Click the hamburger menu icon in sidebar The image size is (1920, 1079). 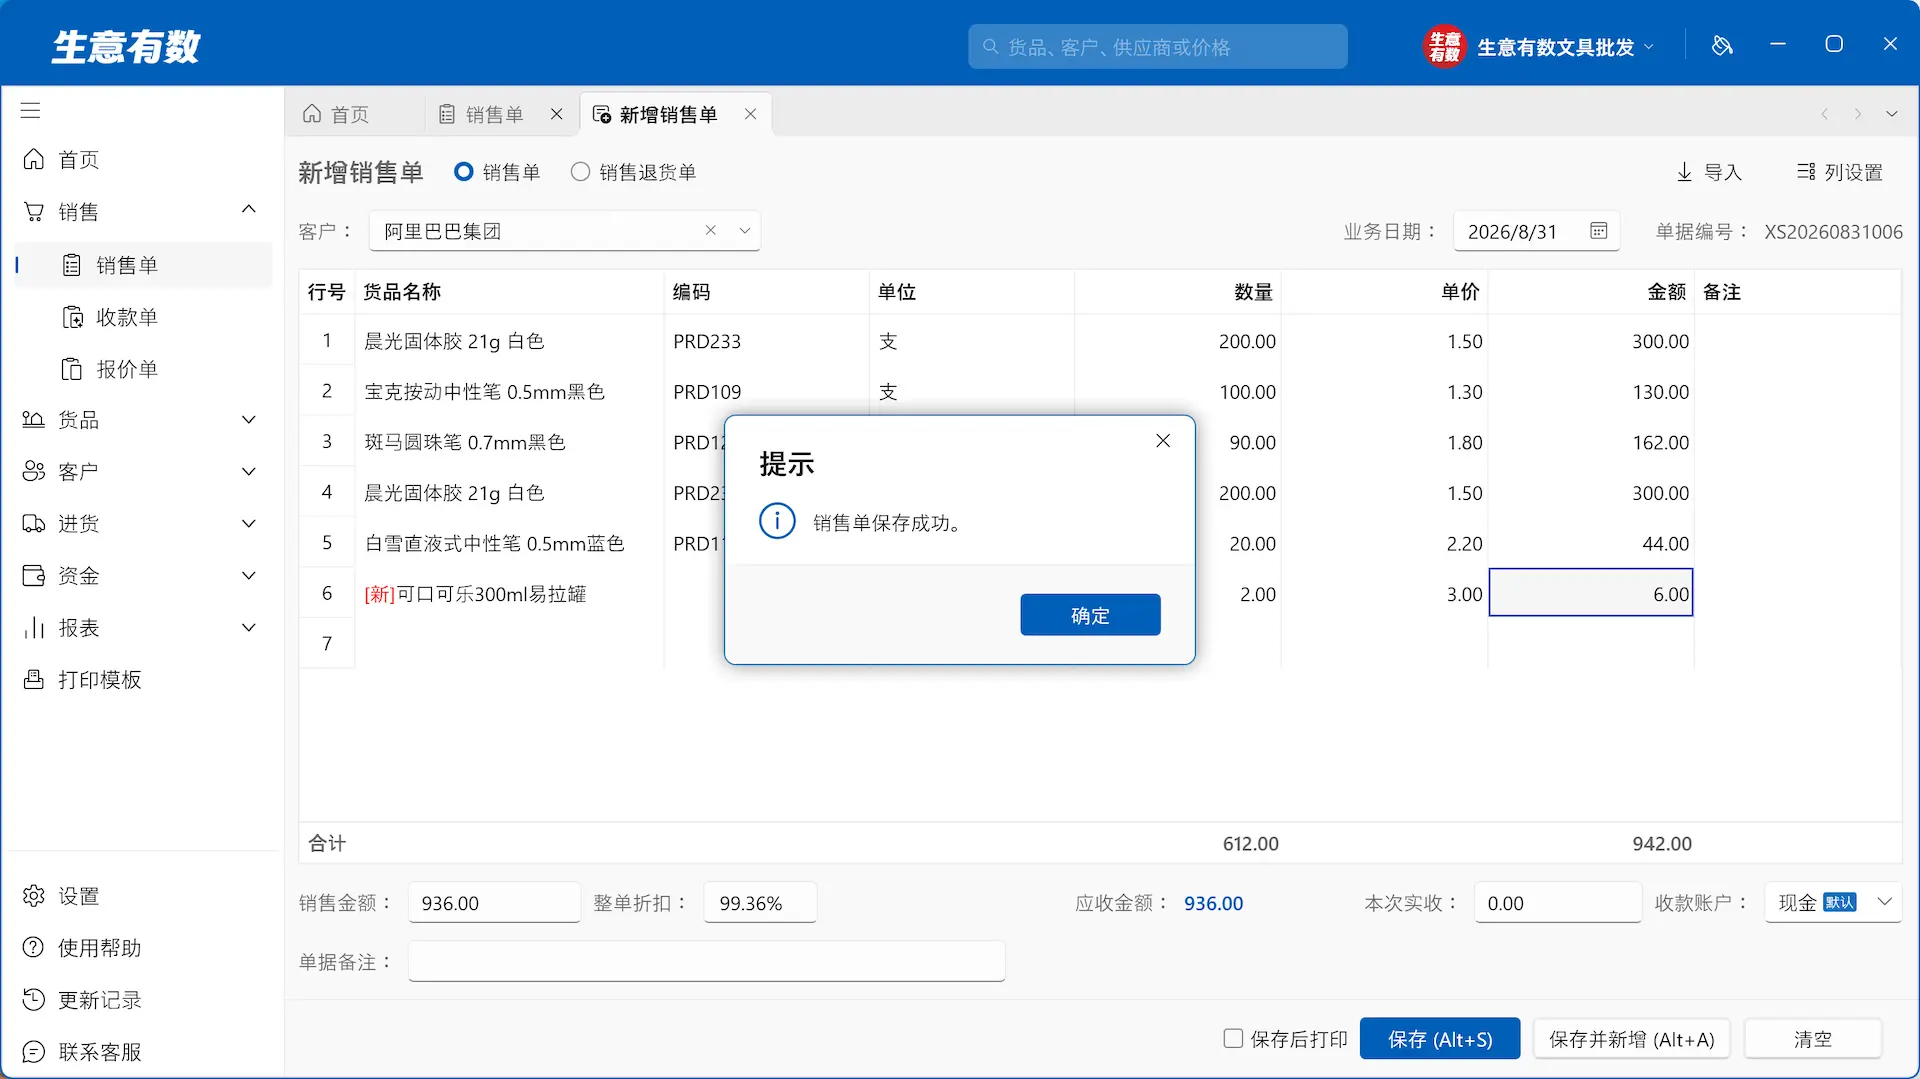tap(31, 111)
